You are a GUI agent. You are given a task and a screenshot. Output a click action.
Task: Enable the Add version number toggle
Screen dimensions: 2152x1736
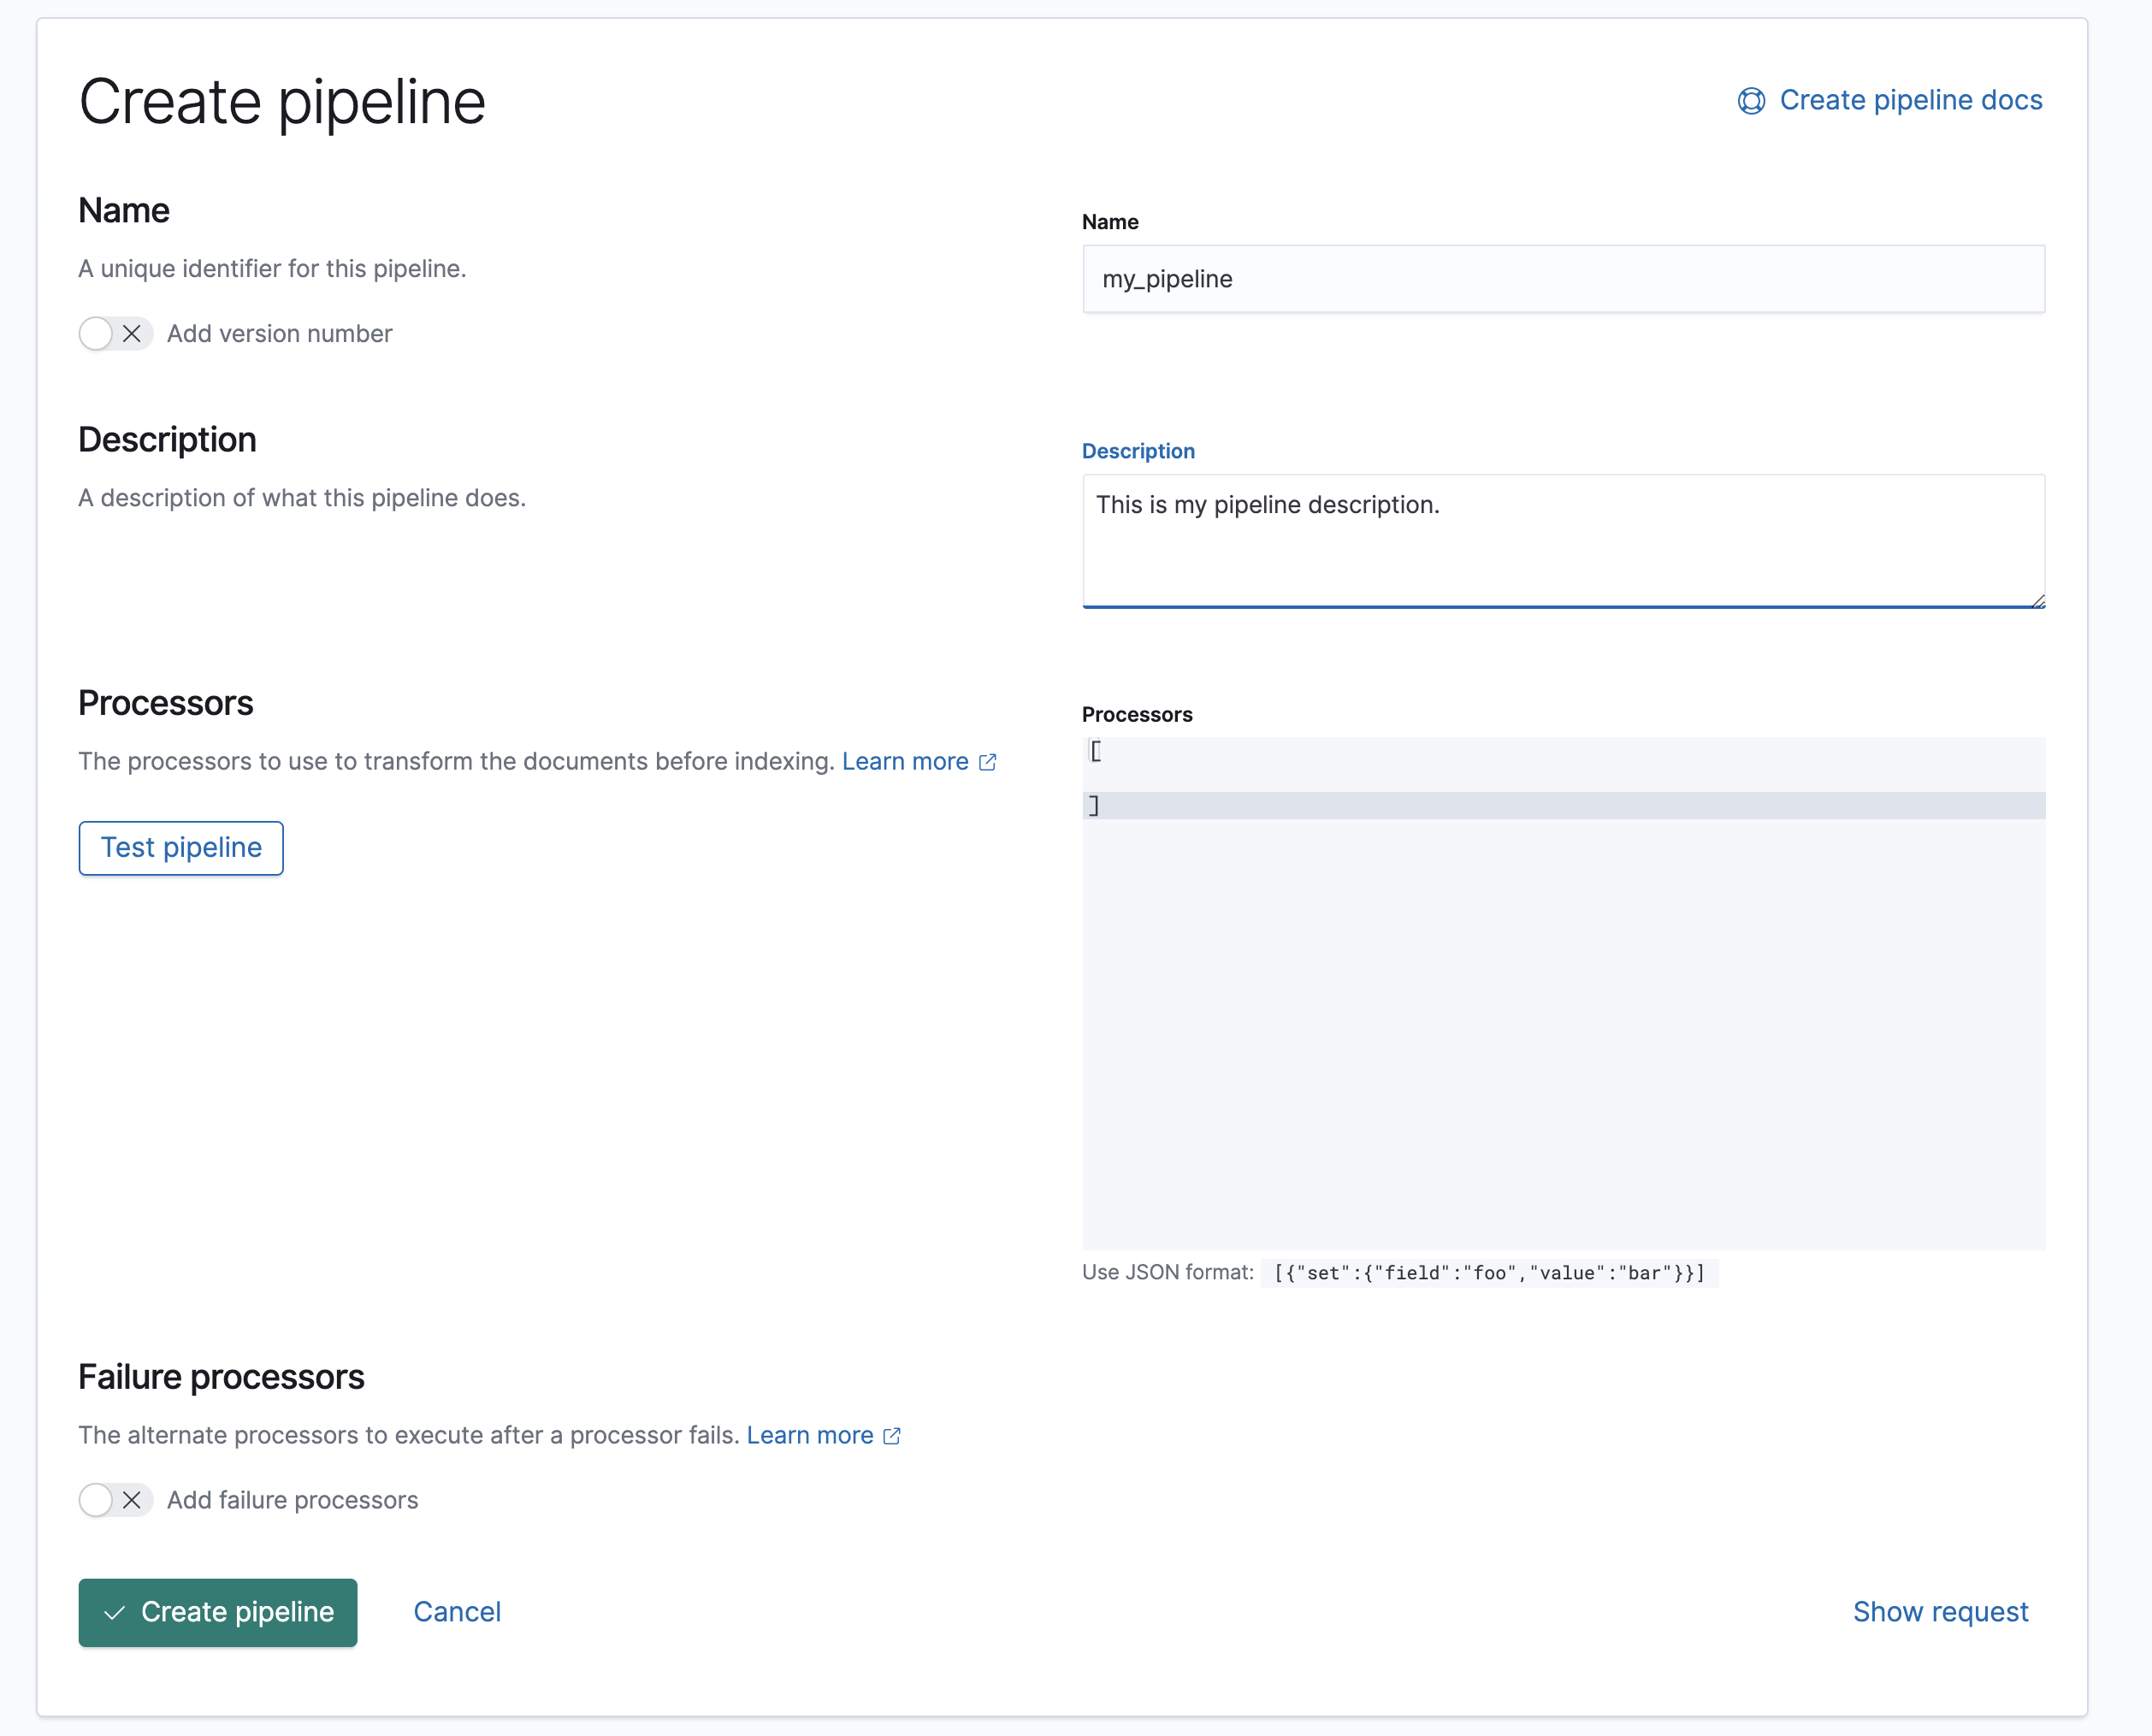coord(115,334)
